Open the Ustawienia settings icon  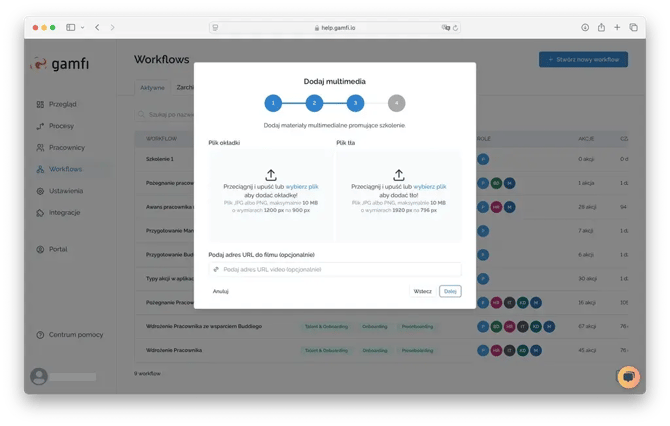point(40,191)
